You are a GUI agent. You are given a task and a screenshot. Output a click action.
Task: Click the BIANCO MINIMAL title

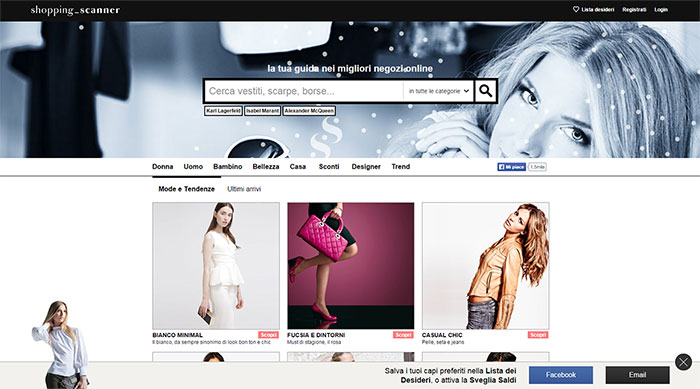pos(178,335)
